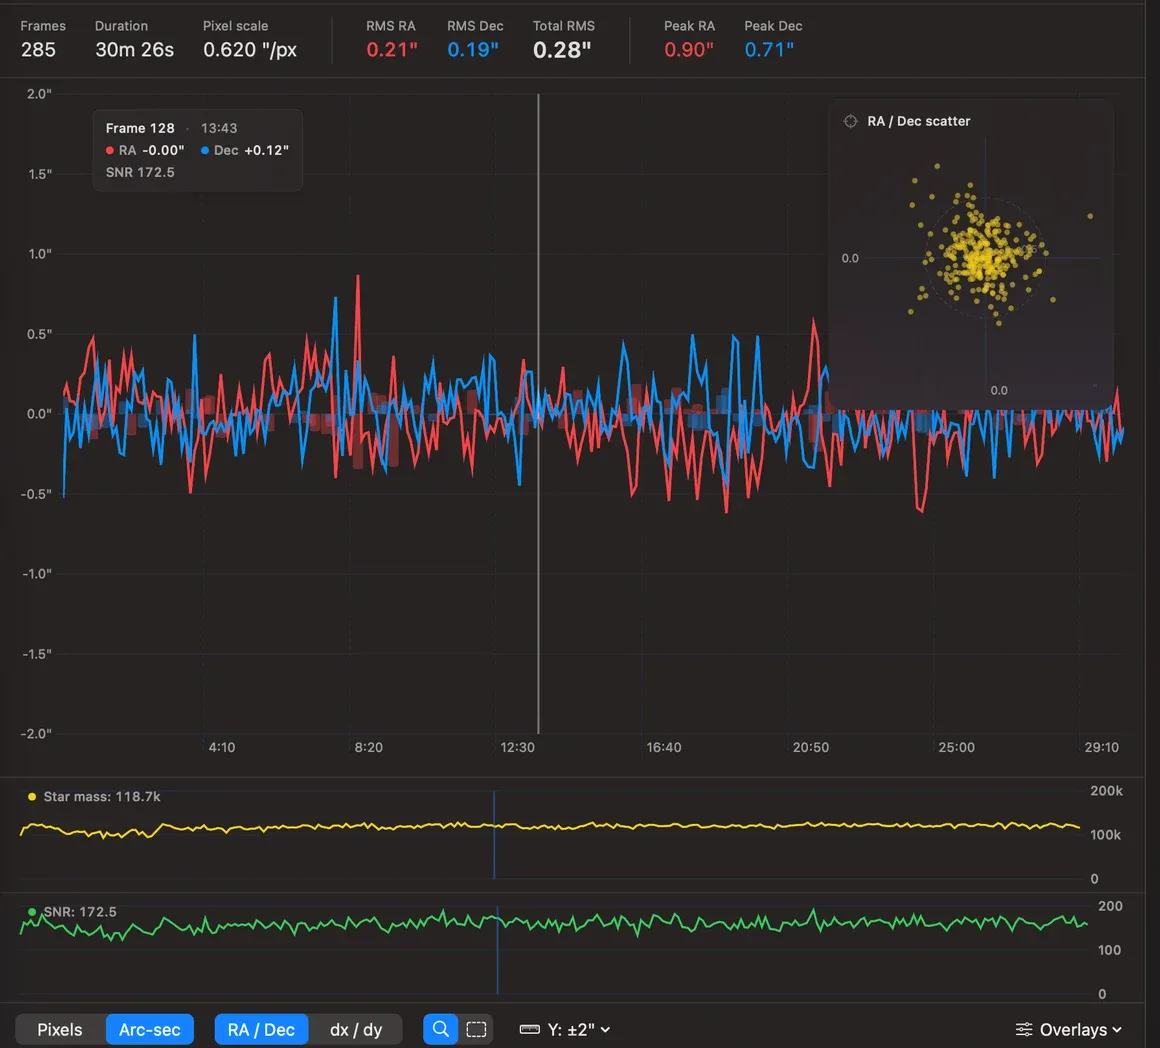Click the yellow Star mass legend dot

(32, 797)
